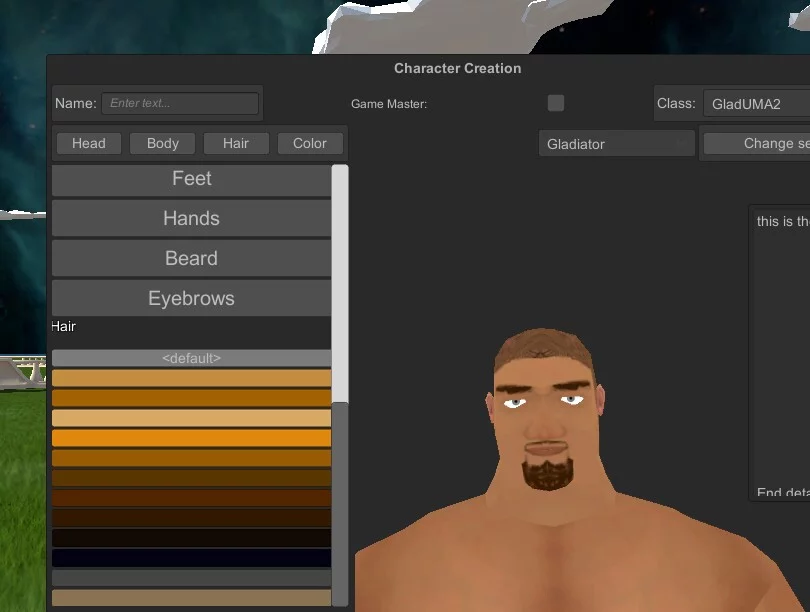Focus the Name text input field
This screenshot has height=612, width=810.
[180, 103]
